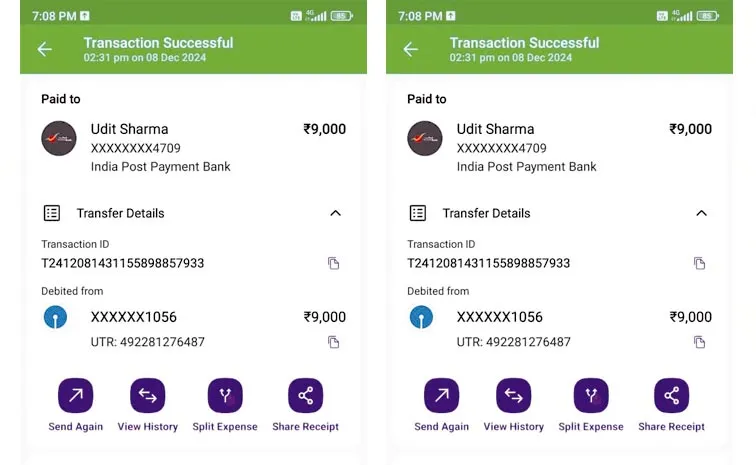The height and width of the screenshot is (465, 756).
Task: Copy UTR number in the right screen
Action: pyautogui.click(x=700, y=342)
